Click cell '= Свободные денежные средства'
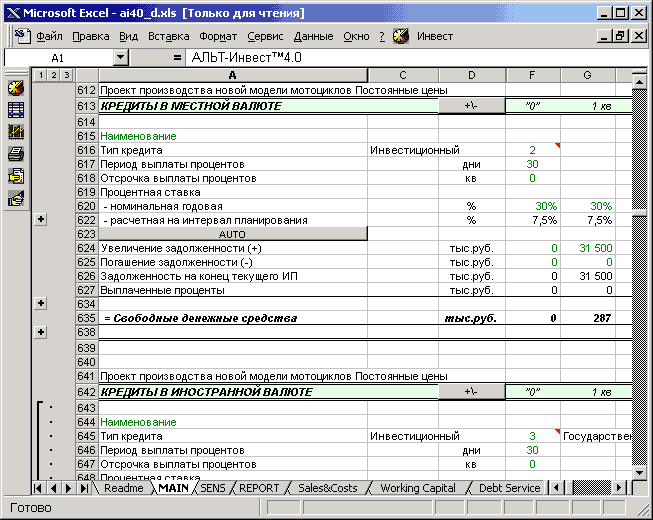The height and width of the screenshot is (520, 653). point(233,318)
